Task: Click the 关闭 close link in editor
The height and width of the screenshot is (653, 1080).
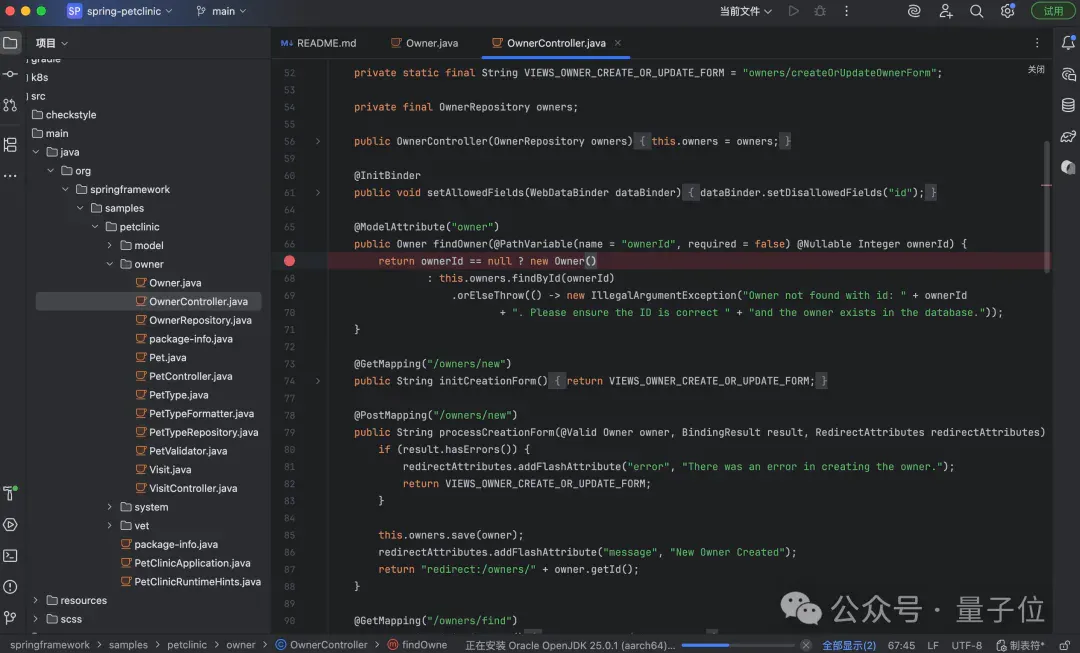Action: (x=1036, y=70)
